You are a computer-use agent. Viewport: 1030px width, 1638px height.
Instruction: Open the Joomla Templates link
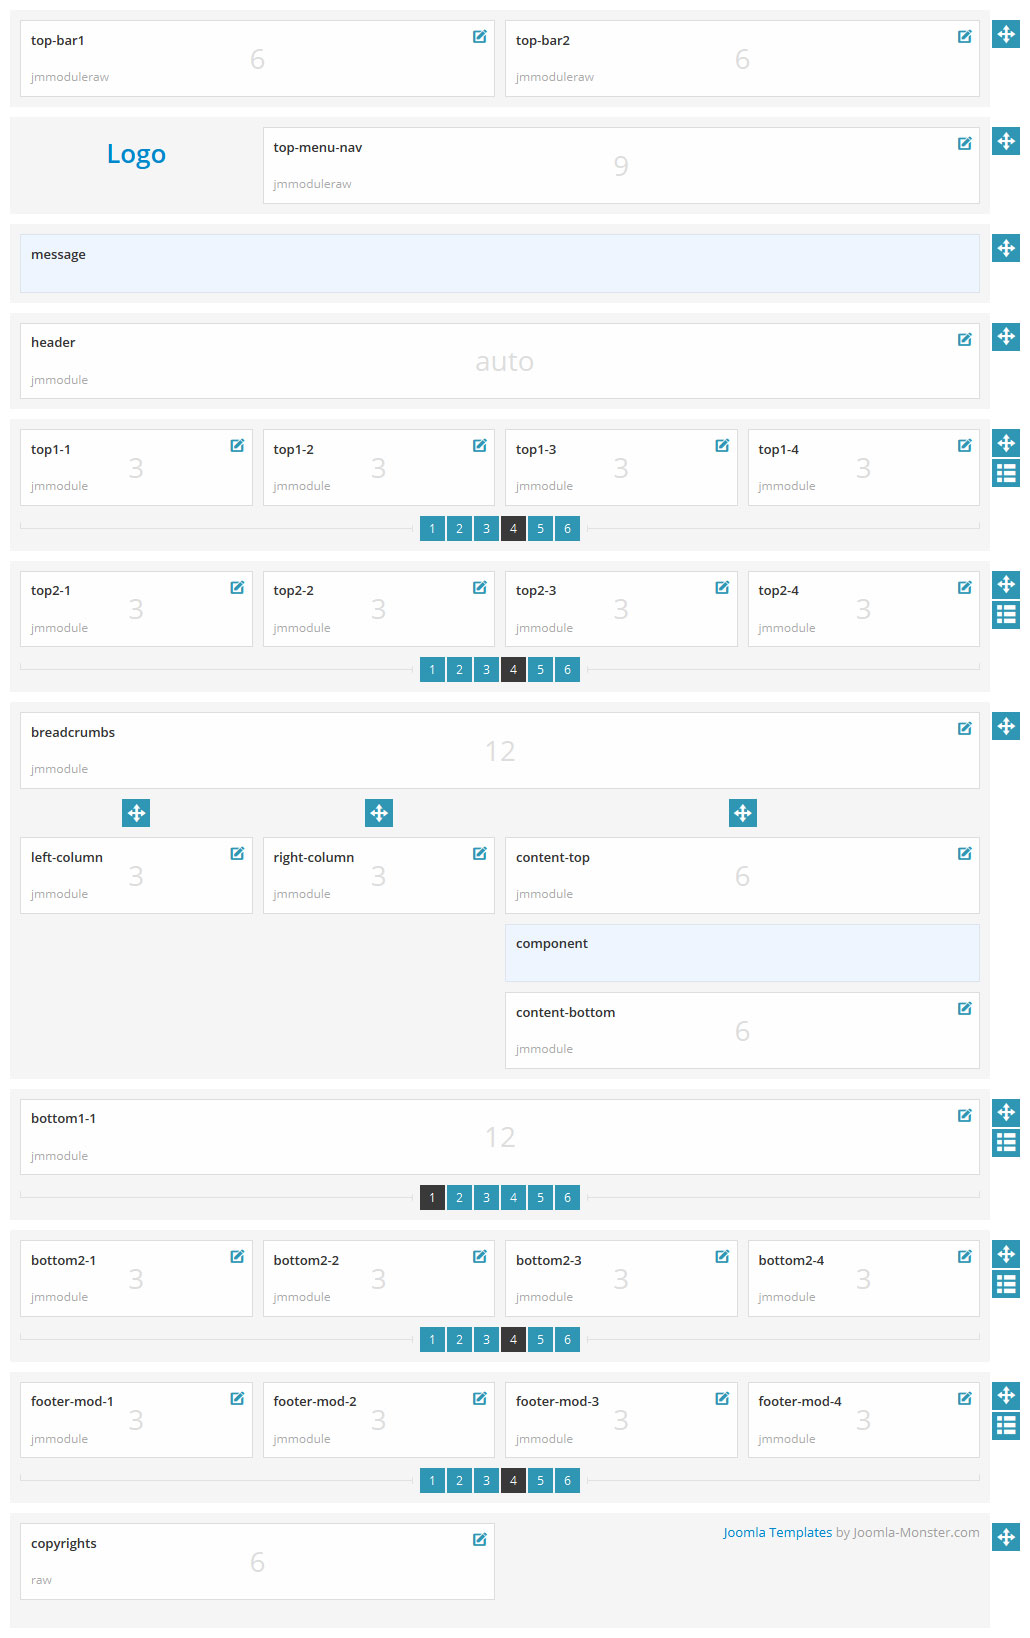coord(777,1532)
